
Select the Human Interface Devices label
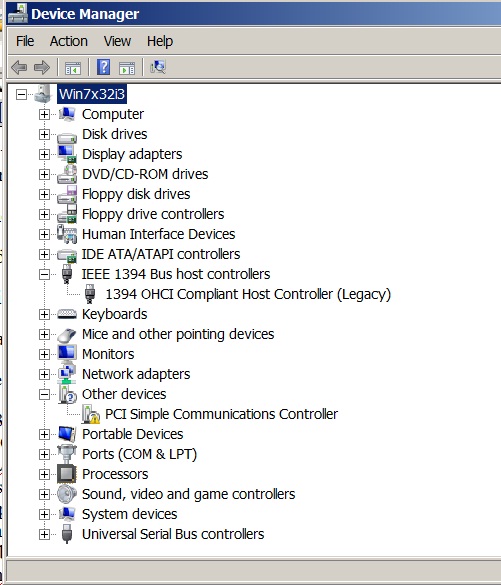point(159,234)
